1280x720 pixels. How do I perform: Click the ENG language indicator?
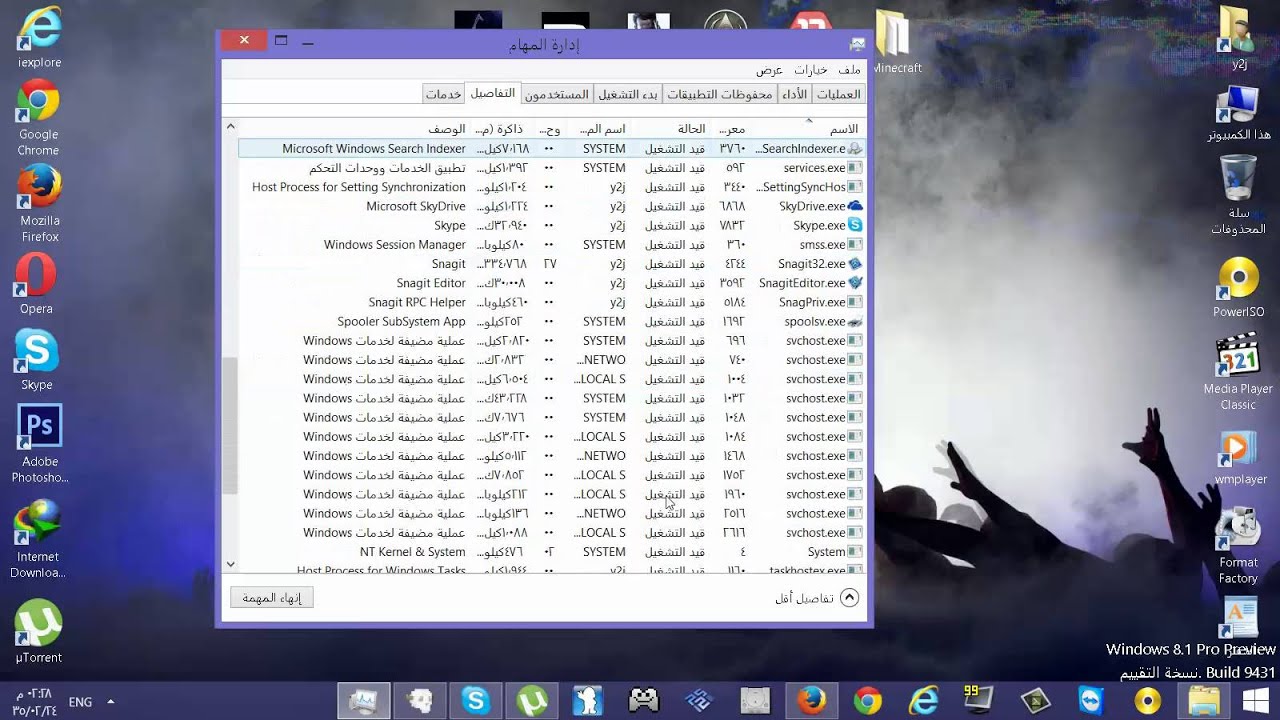click(80, 702)
